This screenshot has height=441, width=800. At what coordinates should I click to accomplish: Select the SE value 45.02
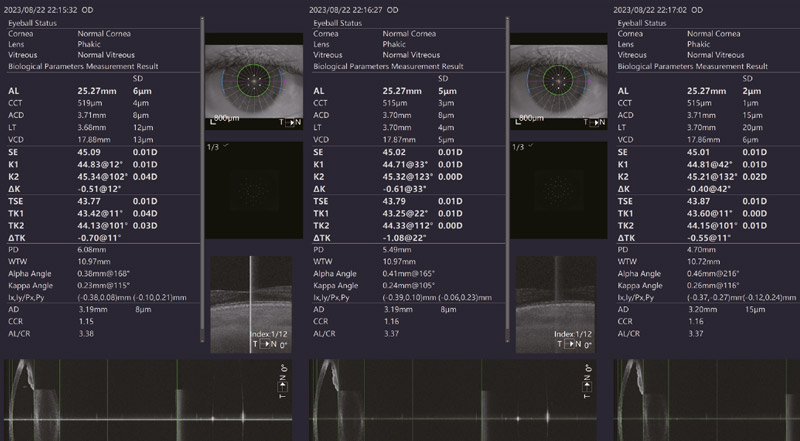click(394, 152)
